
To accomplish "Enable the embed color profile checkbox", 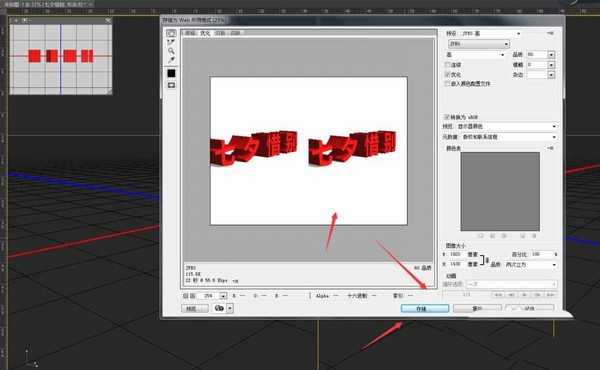I will tap(447, 83).
